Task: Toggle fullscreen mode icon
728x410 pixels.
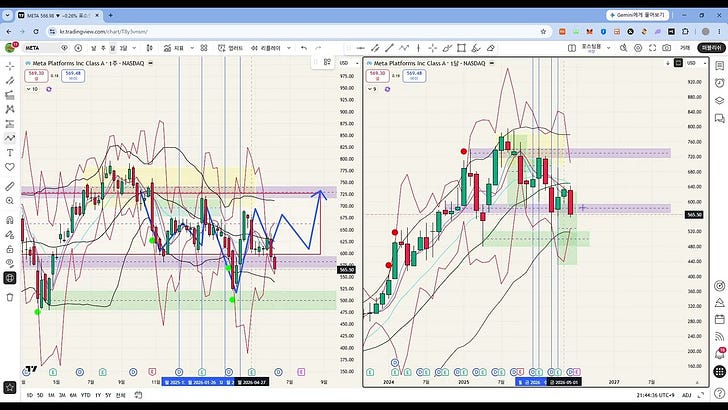Action: point(652,48)
